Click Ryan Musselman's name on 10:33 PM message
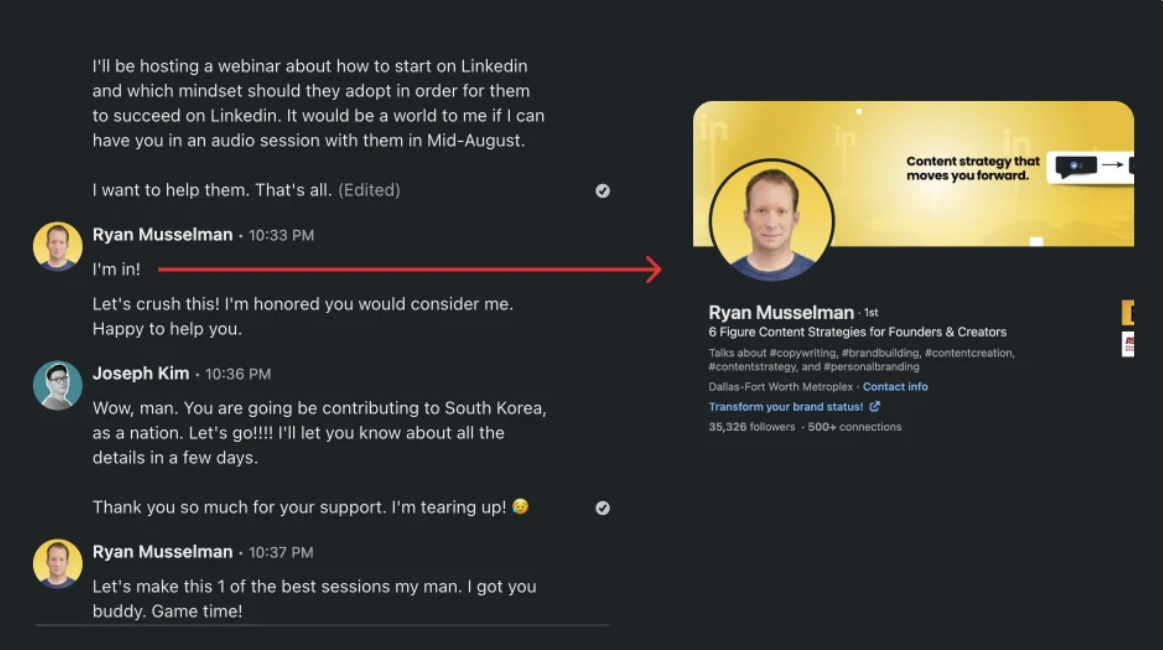This screenshot has height=650, width=1163. pos(162,235)
